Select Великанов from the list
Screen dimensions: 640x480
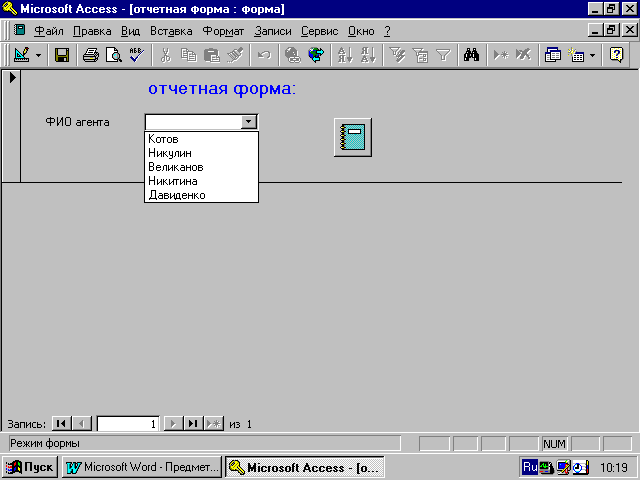pos(202,167)
